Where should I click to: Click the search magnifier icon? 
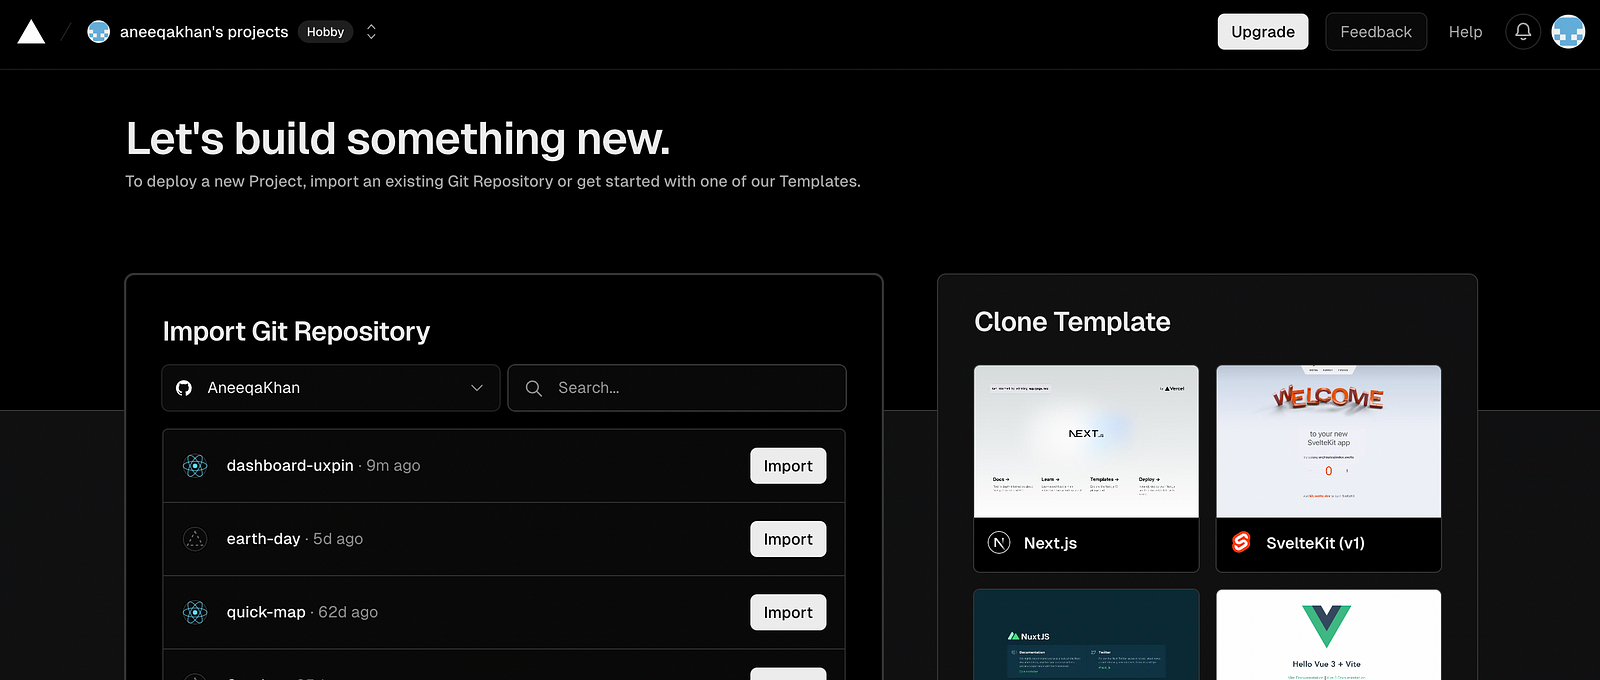534,388
